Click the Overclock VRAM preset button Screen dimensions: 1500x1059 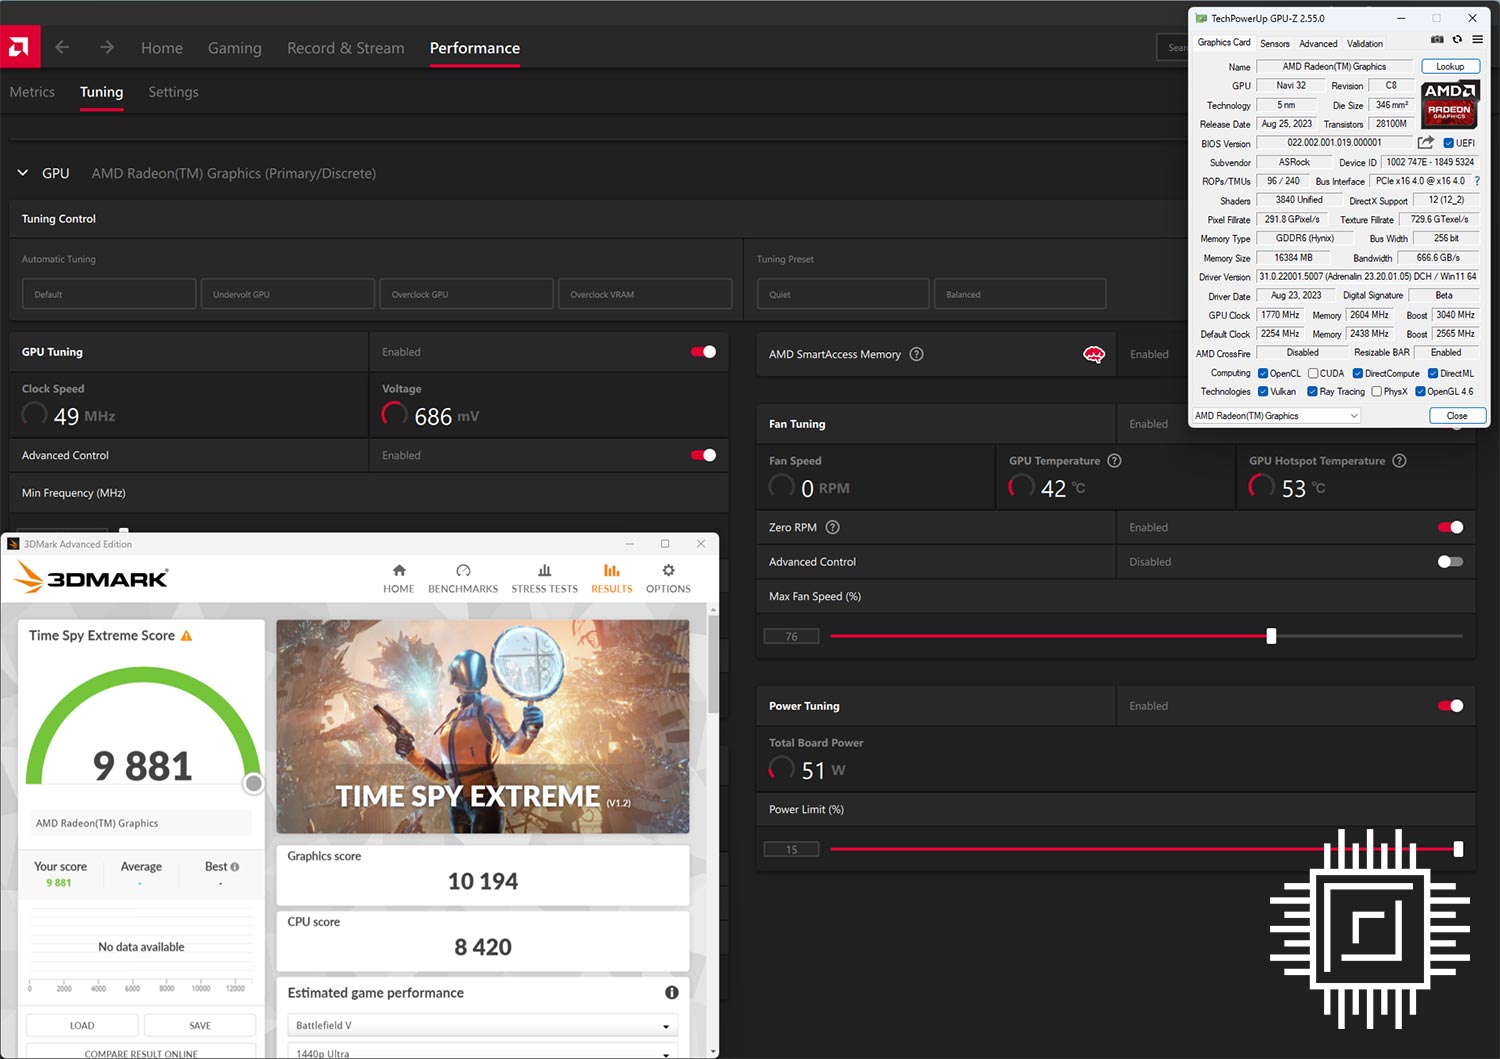pos(645,294)
